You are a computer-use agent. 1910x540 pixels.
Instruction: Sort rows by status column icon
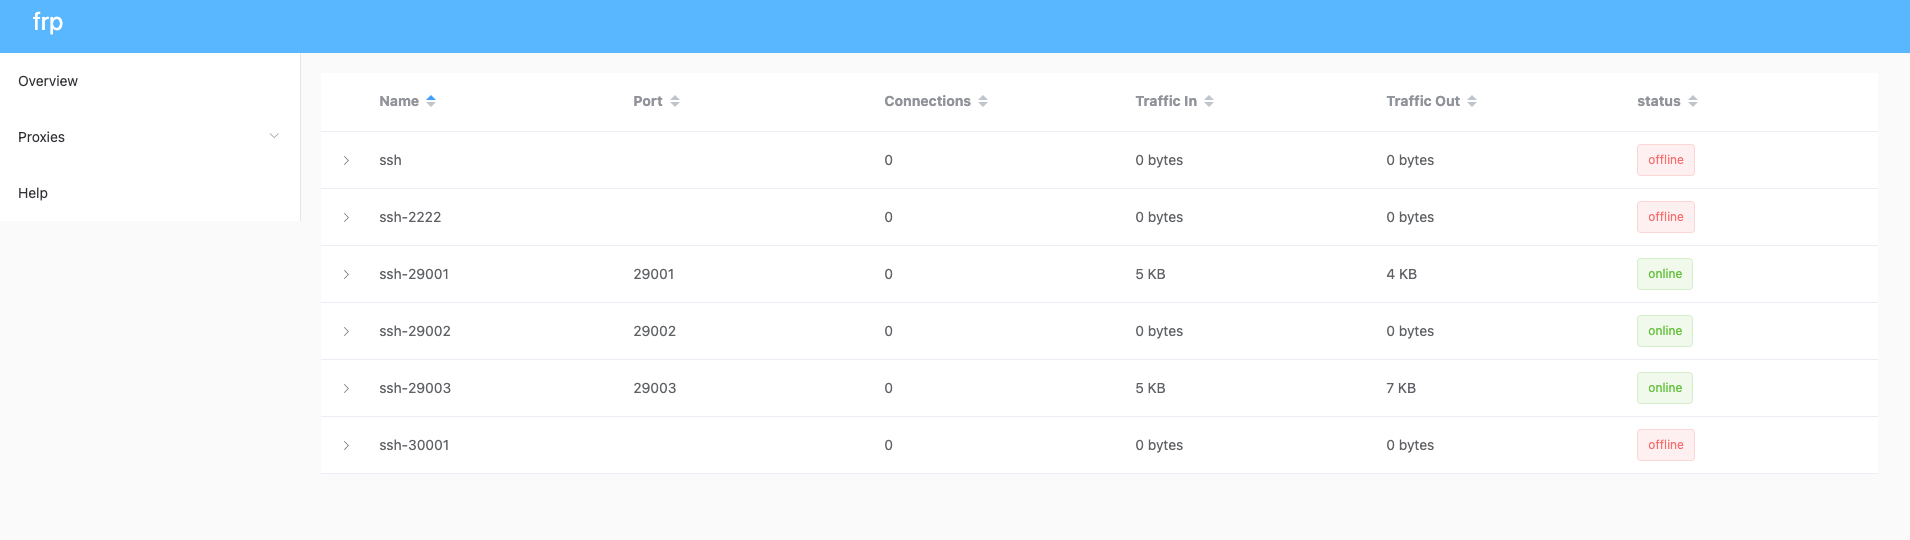point(1693,101)
